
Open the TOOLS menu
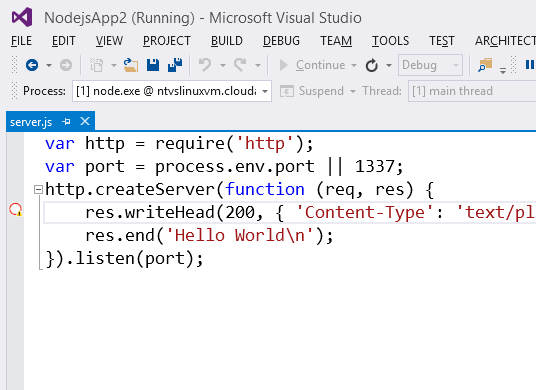click(x=390, y=41)
